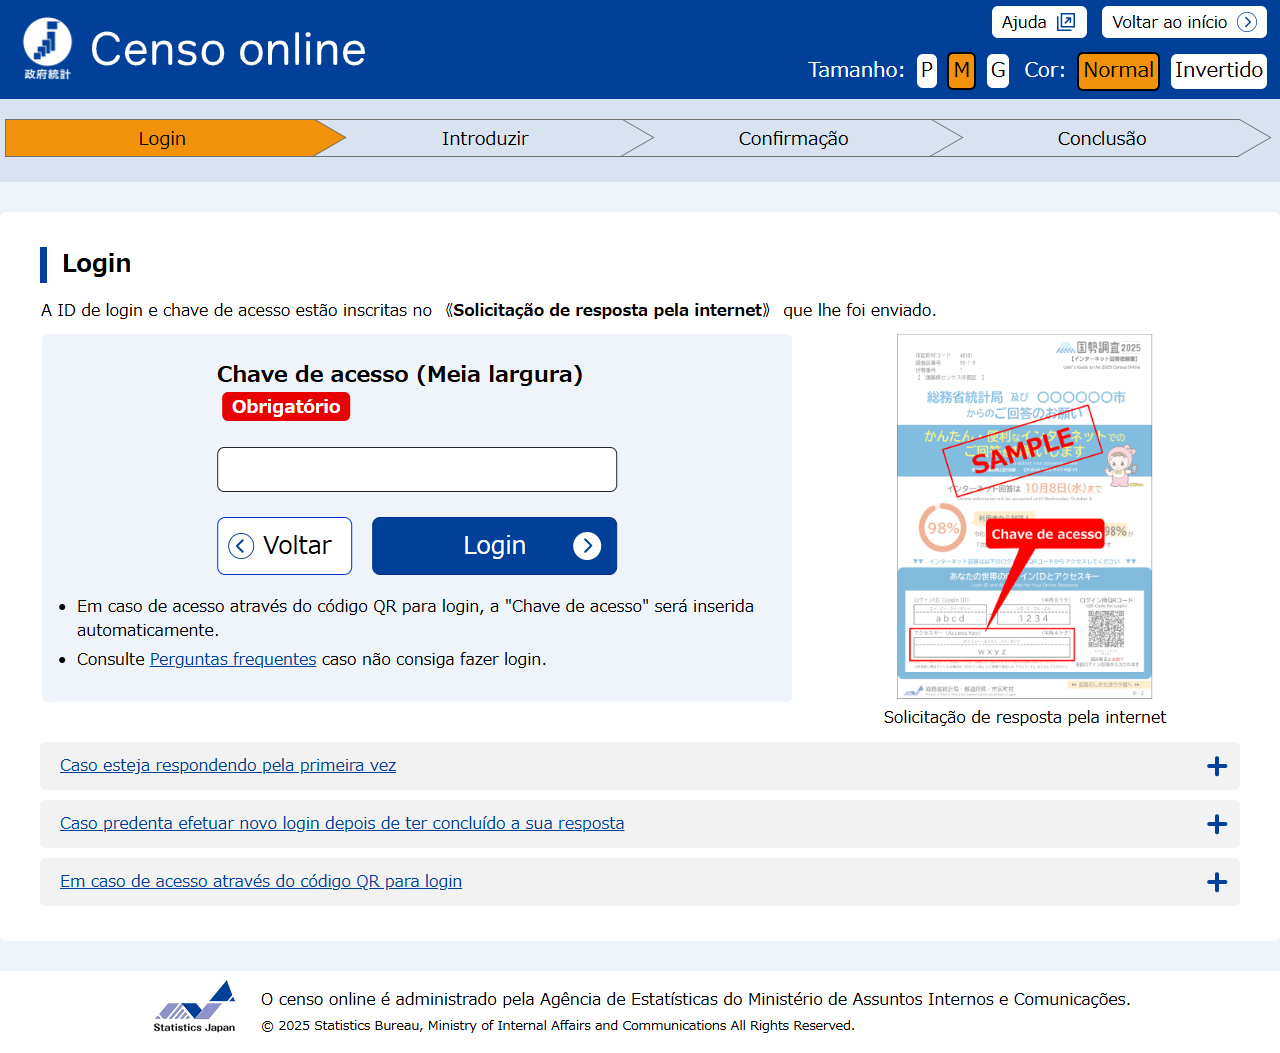
Task: Set text size to G (large)
Action: (x=997, y=70)
